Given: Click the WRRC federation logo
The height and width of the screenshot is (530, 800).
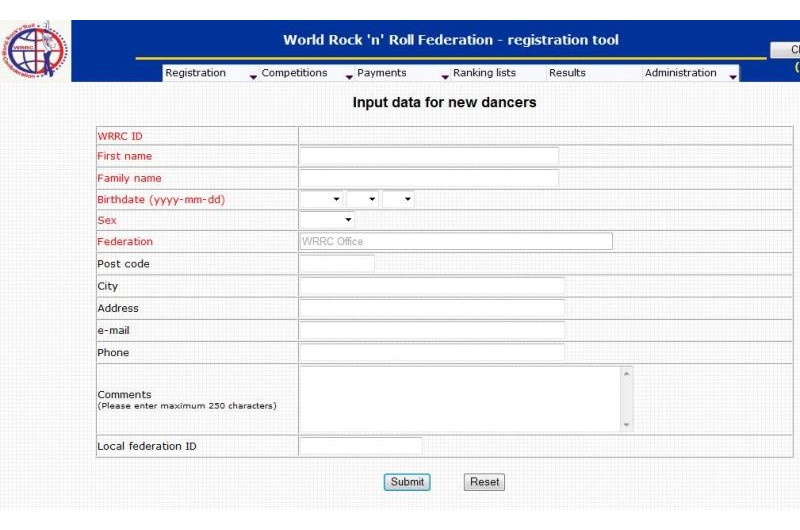Looking at the screenshot, I should point(36,50).
